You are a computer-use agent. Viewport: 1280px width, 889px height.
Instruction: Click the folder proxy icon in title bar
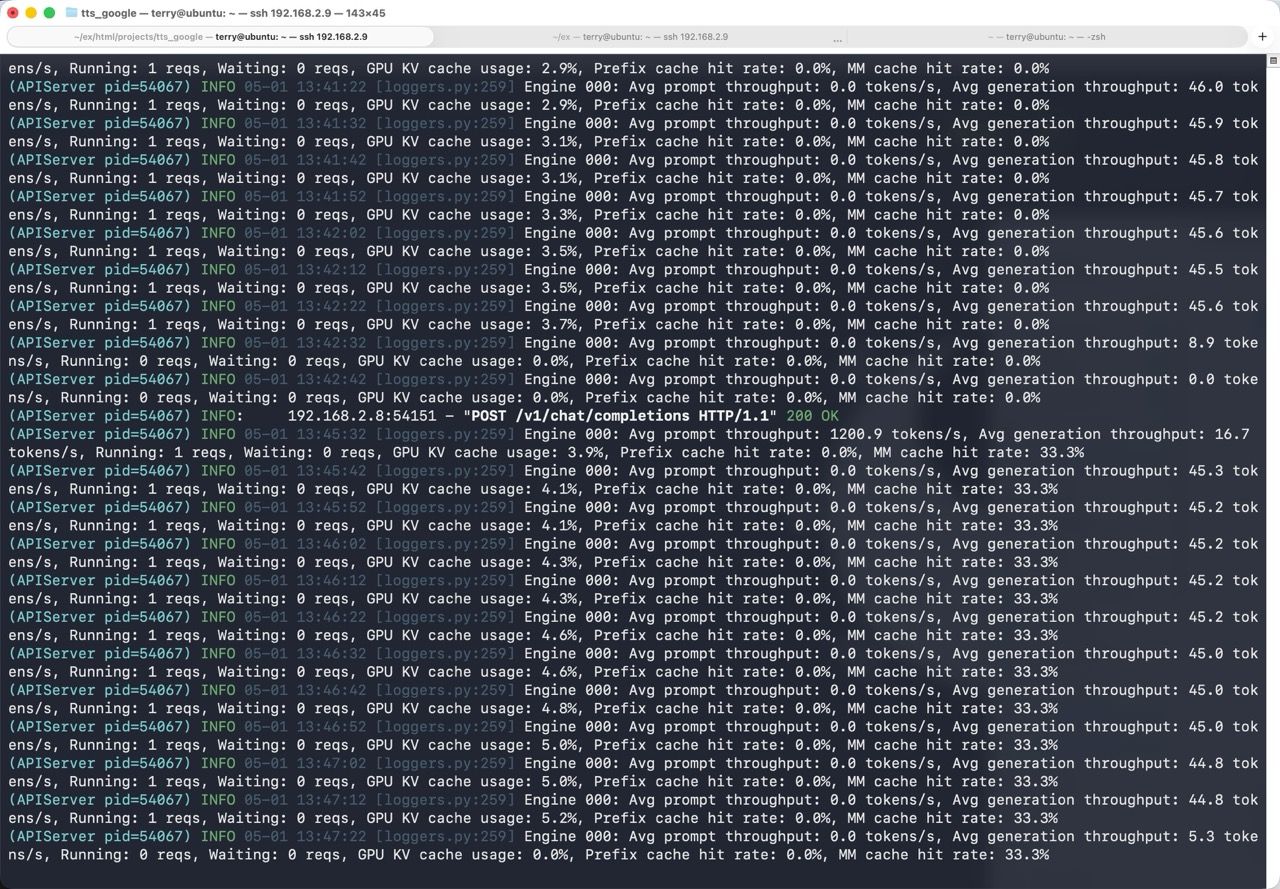72,13
